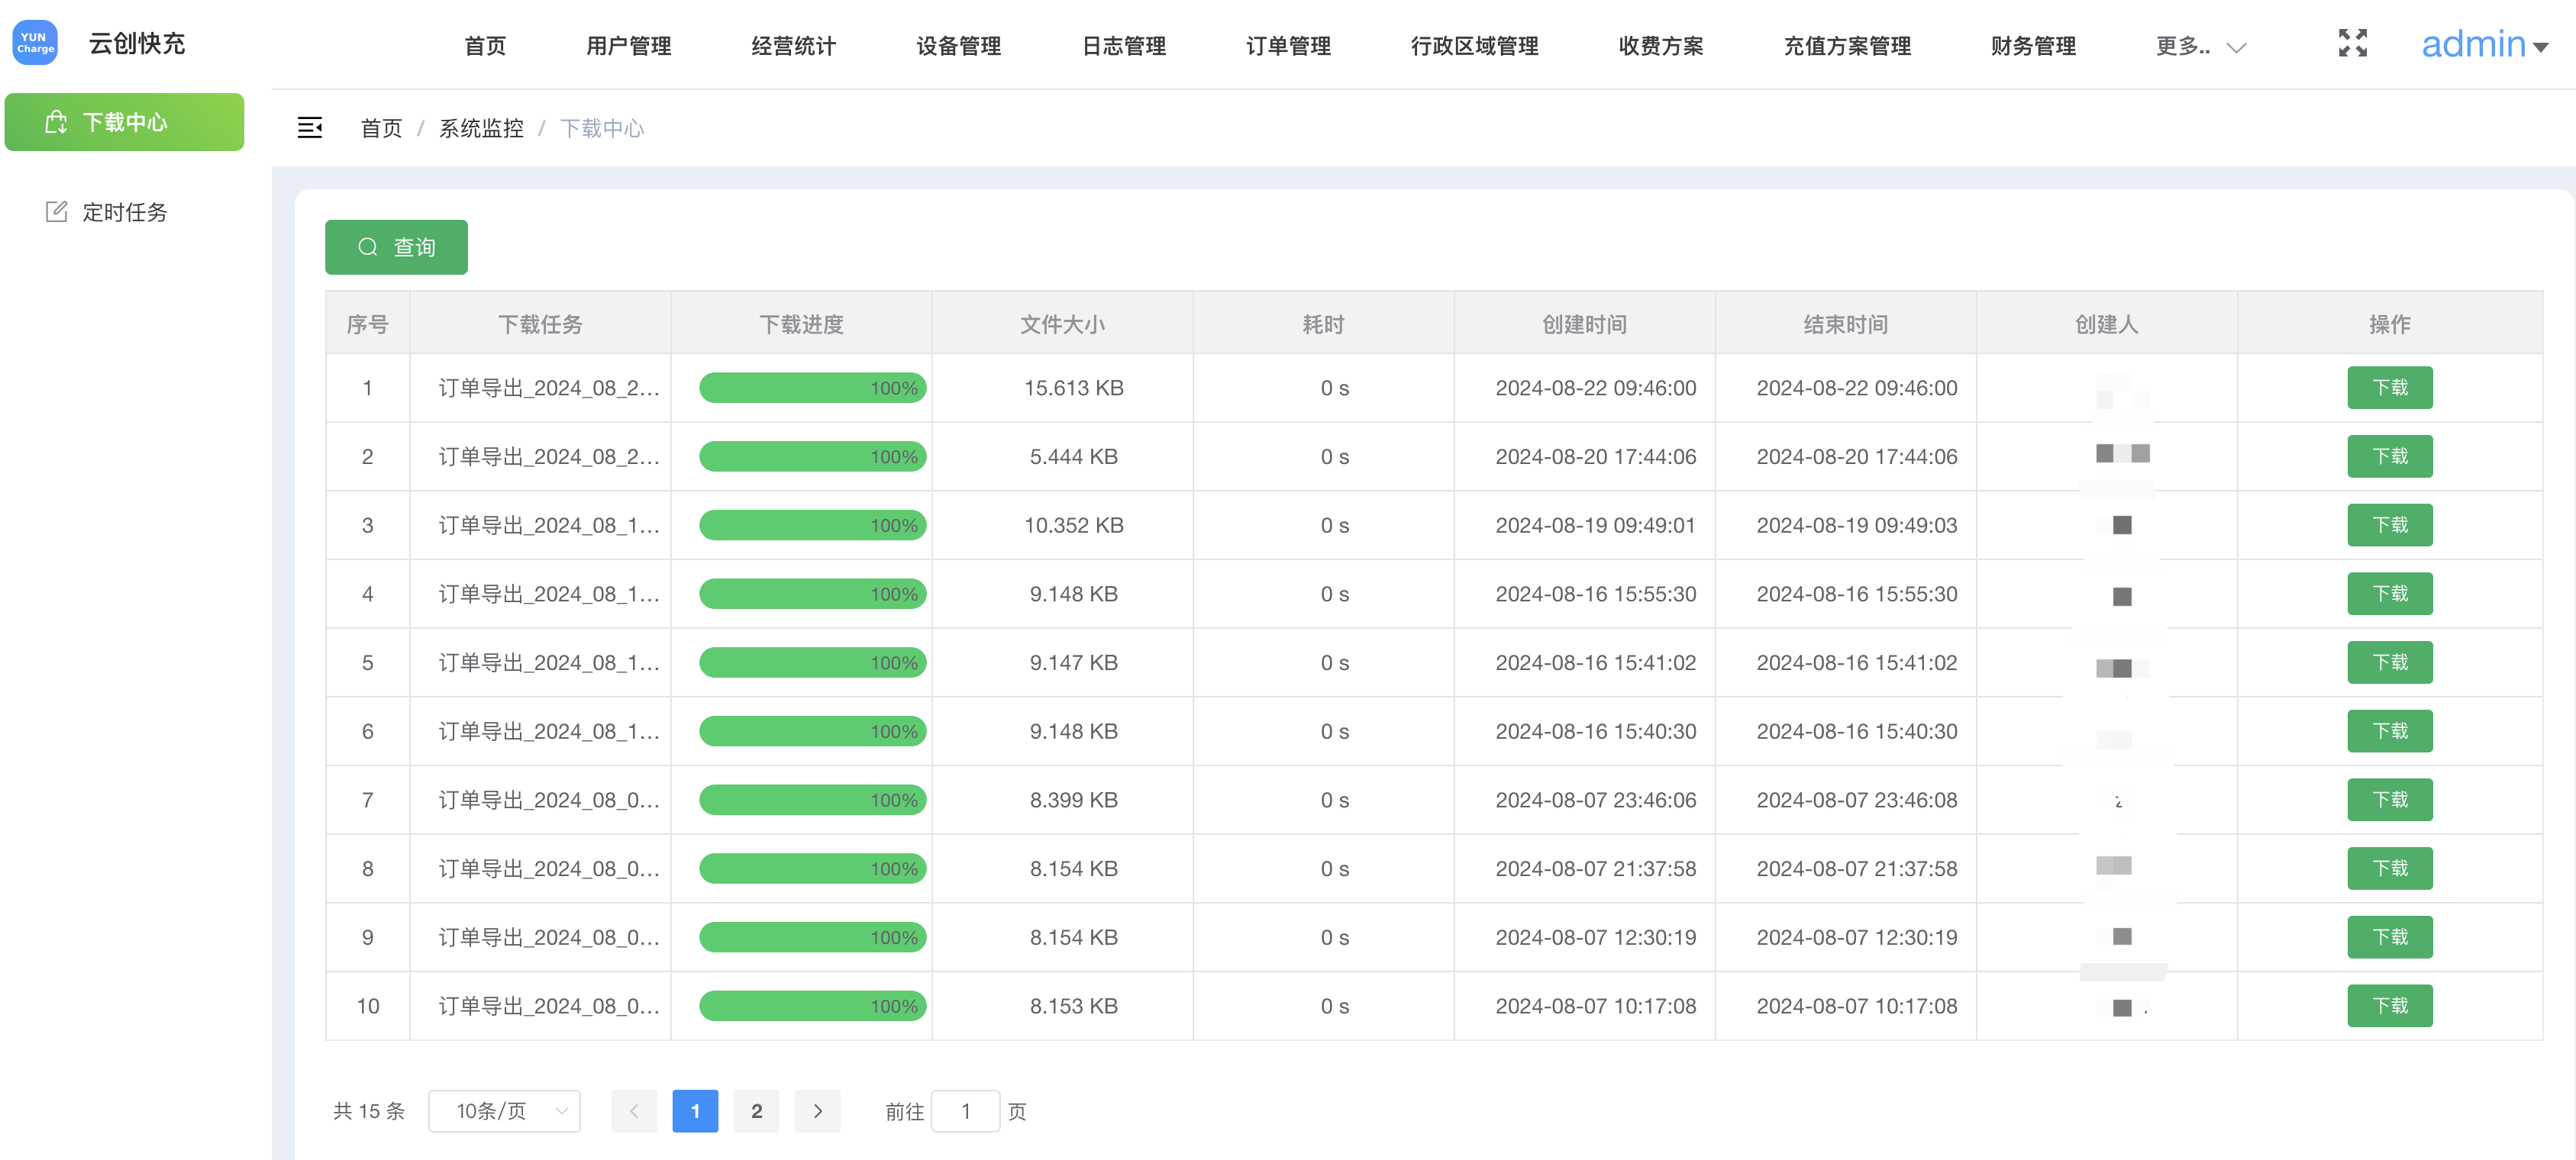
Task: Download the 10.352 KB file
Action: [x=2390, y=525]
